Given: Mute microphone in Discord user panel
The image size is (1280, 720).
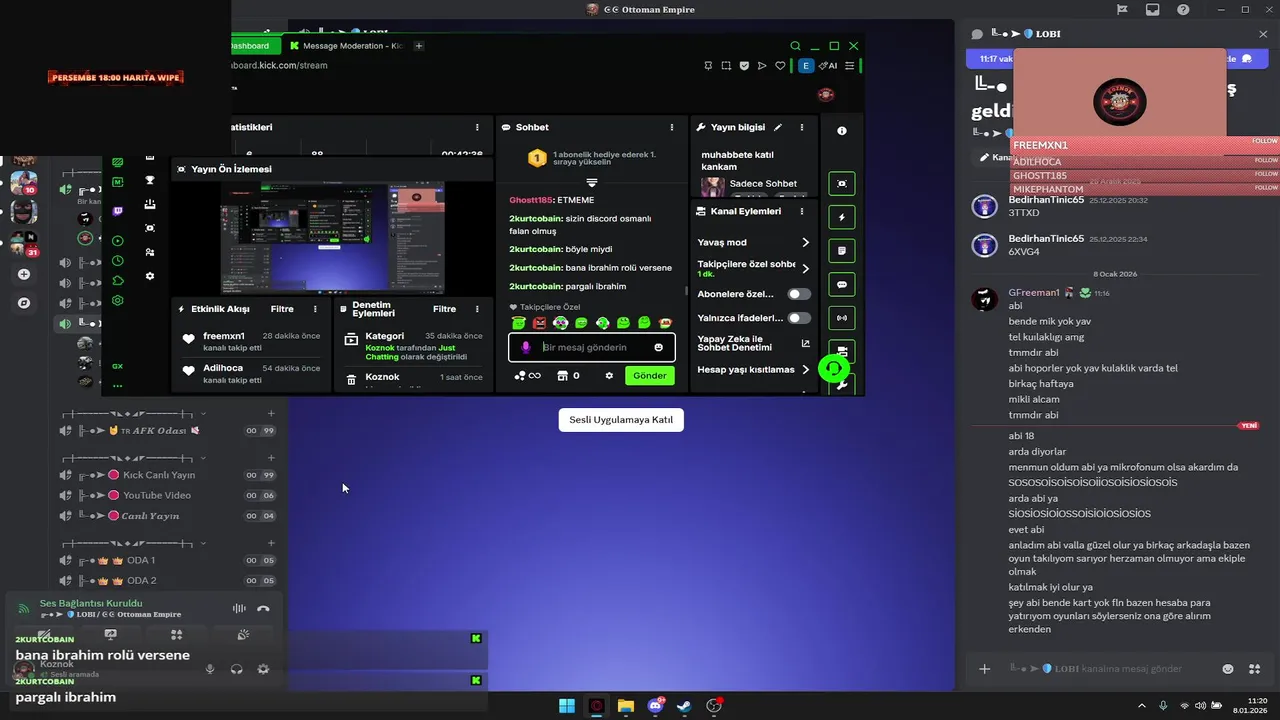Looking at the screenshot, I should click(x=210, y=669).
